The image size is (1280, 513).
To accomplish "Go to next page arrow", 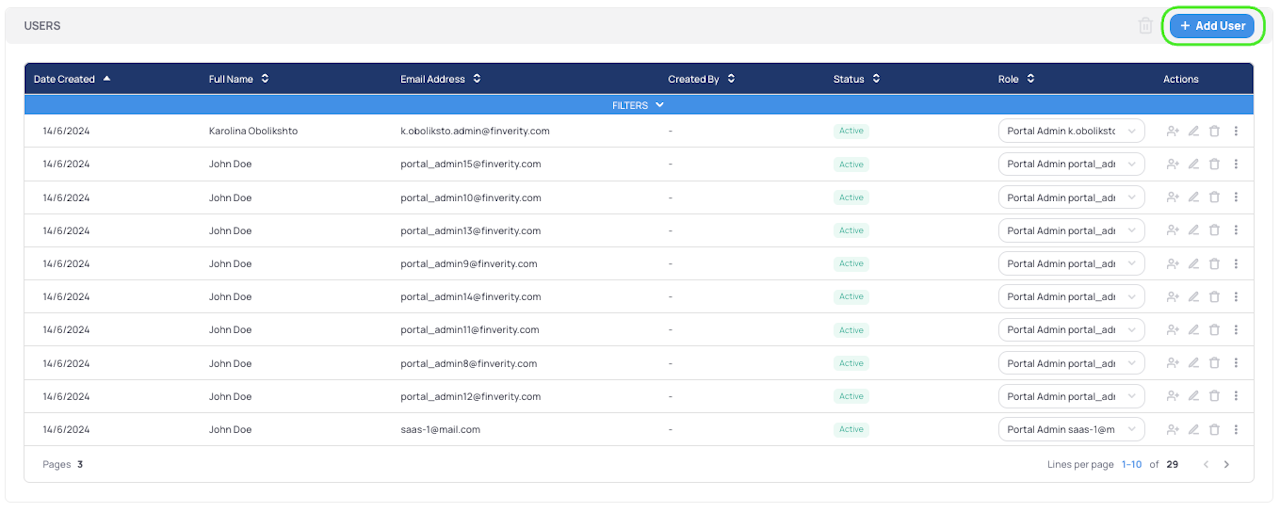I will coord(1227,464).
